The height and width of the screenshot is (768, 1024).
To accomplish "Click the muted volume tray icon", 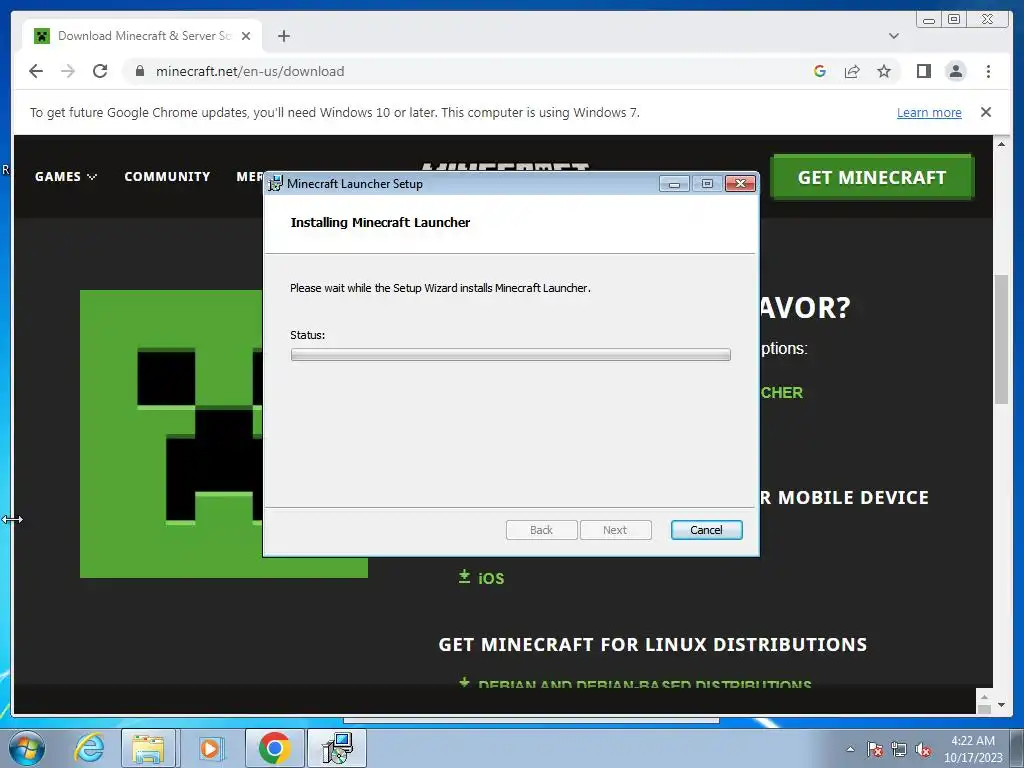I will pos(923,749).
